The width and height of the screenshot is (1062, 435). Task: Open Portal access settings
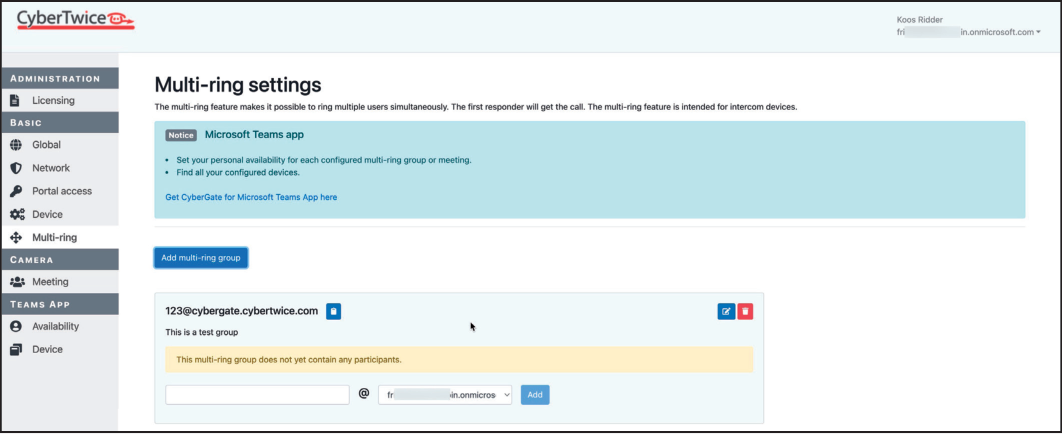click(60, 191)
